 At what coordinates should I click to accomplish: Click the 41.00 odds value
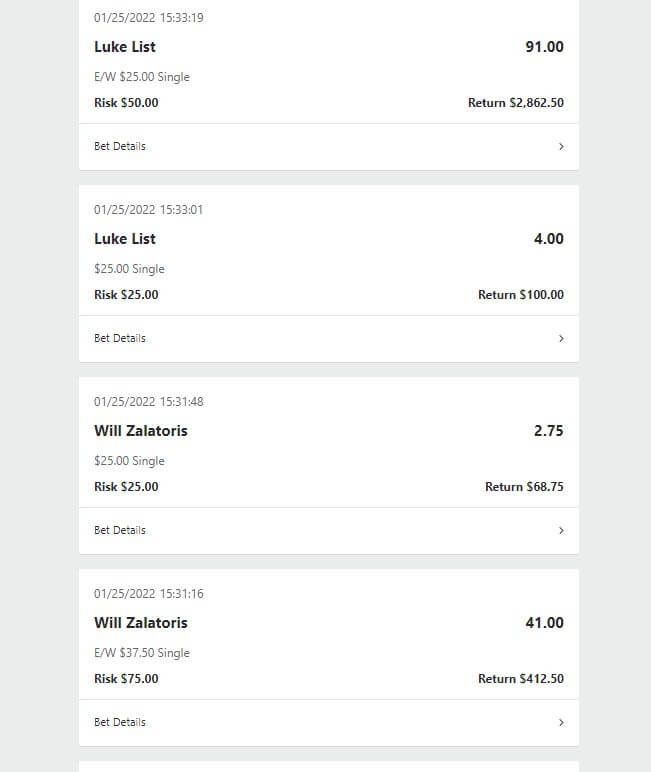click(x=544, y=623)
